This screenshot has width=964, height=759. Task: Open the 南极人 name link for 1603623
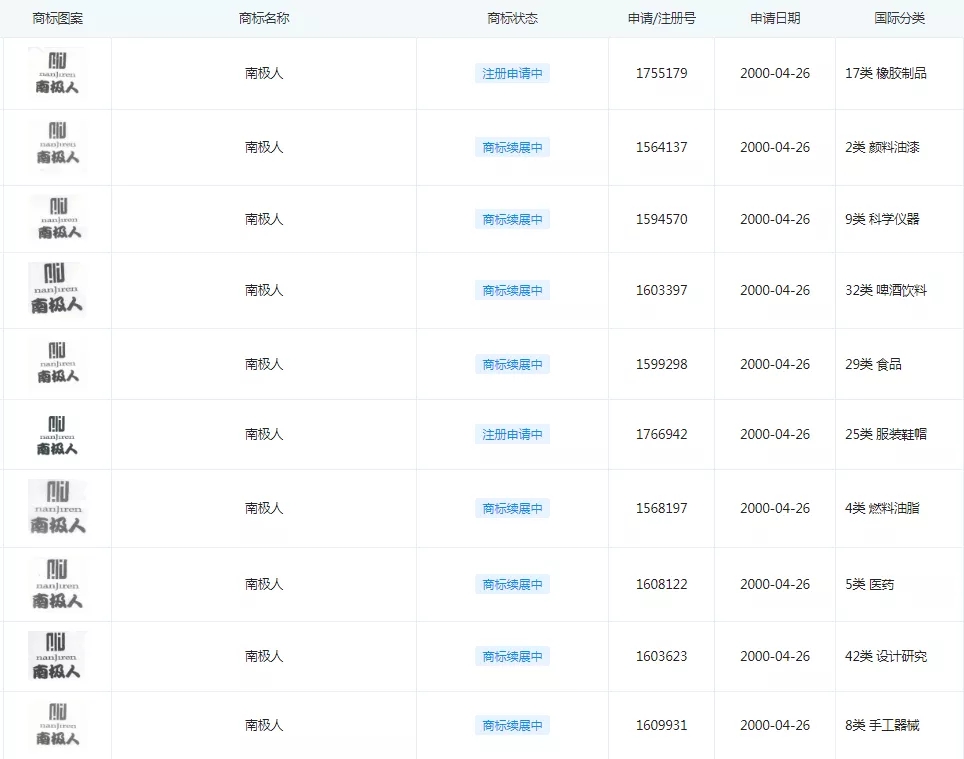(264, 656)
